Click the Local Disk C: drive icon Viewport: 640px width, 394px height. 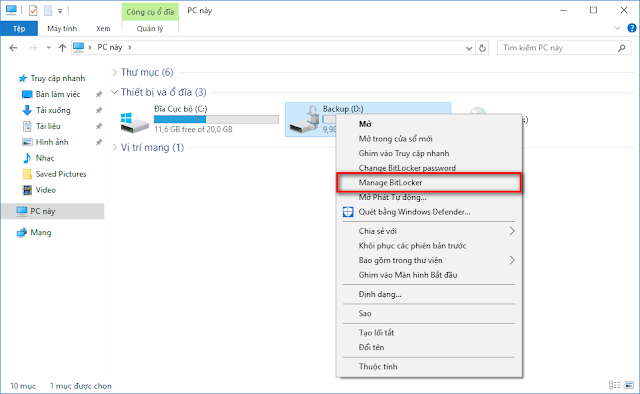pyautogui.click(x=135, y=123)
